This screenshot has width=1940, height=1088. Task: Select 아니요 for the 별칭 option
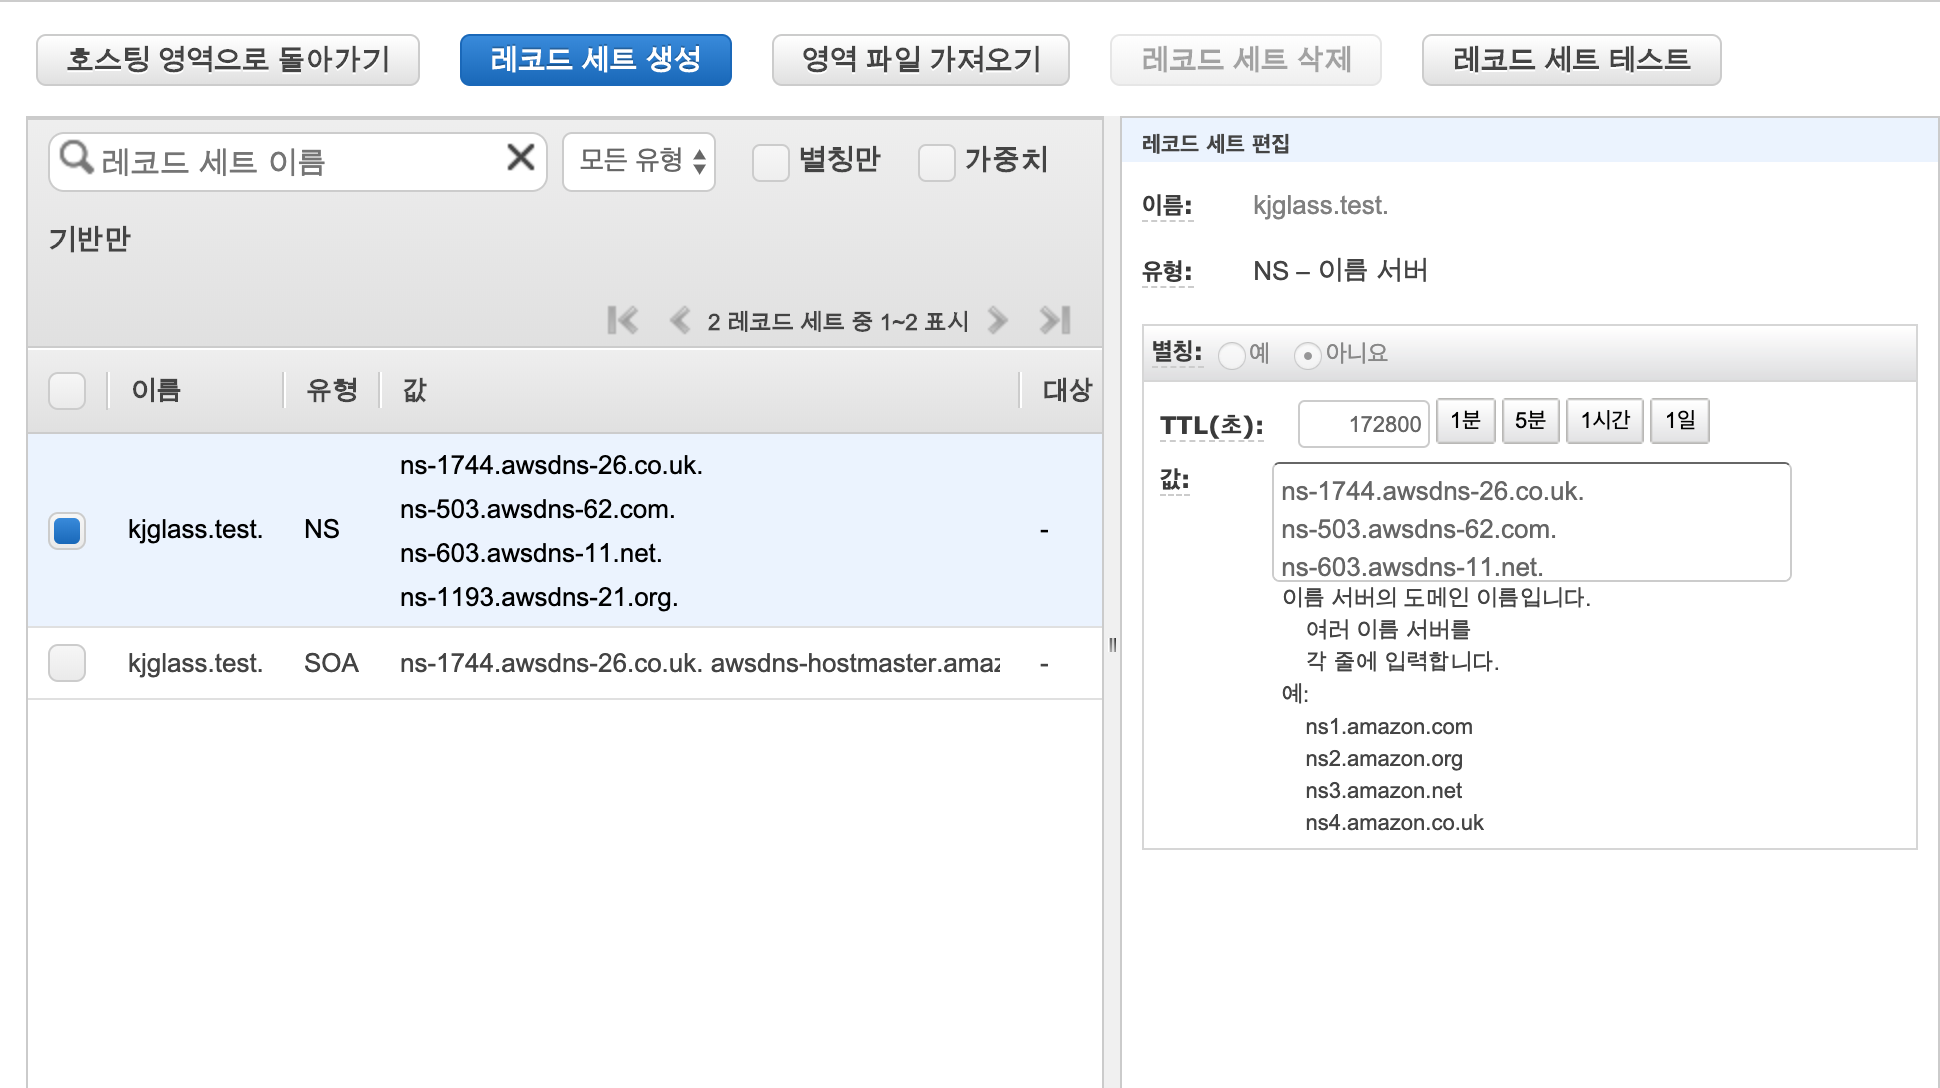pyautogui.click(x=1307, y=355)
